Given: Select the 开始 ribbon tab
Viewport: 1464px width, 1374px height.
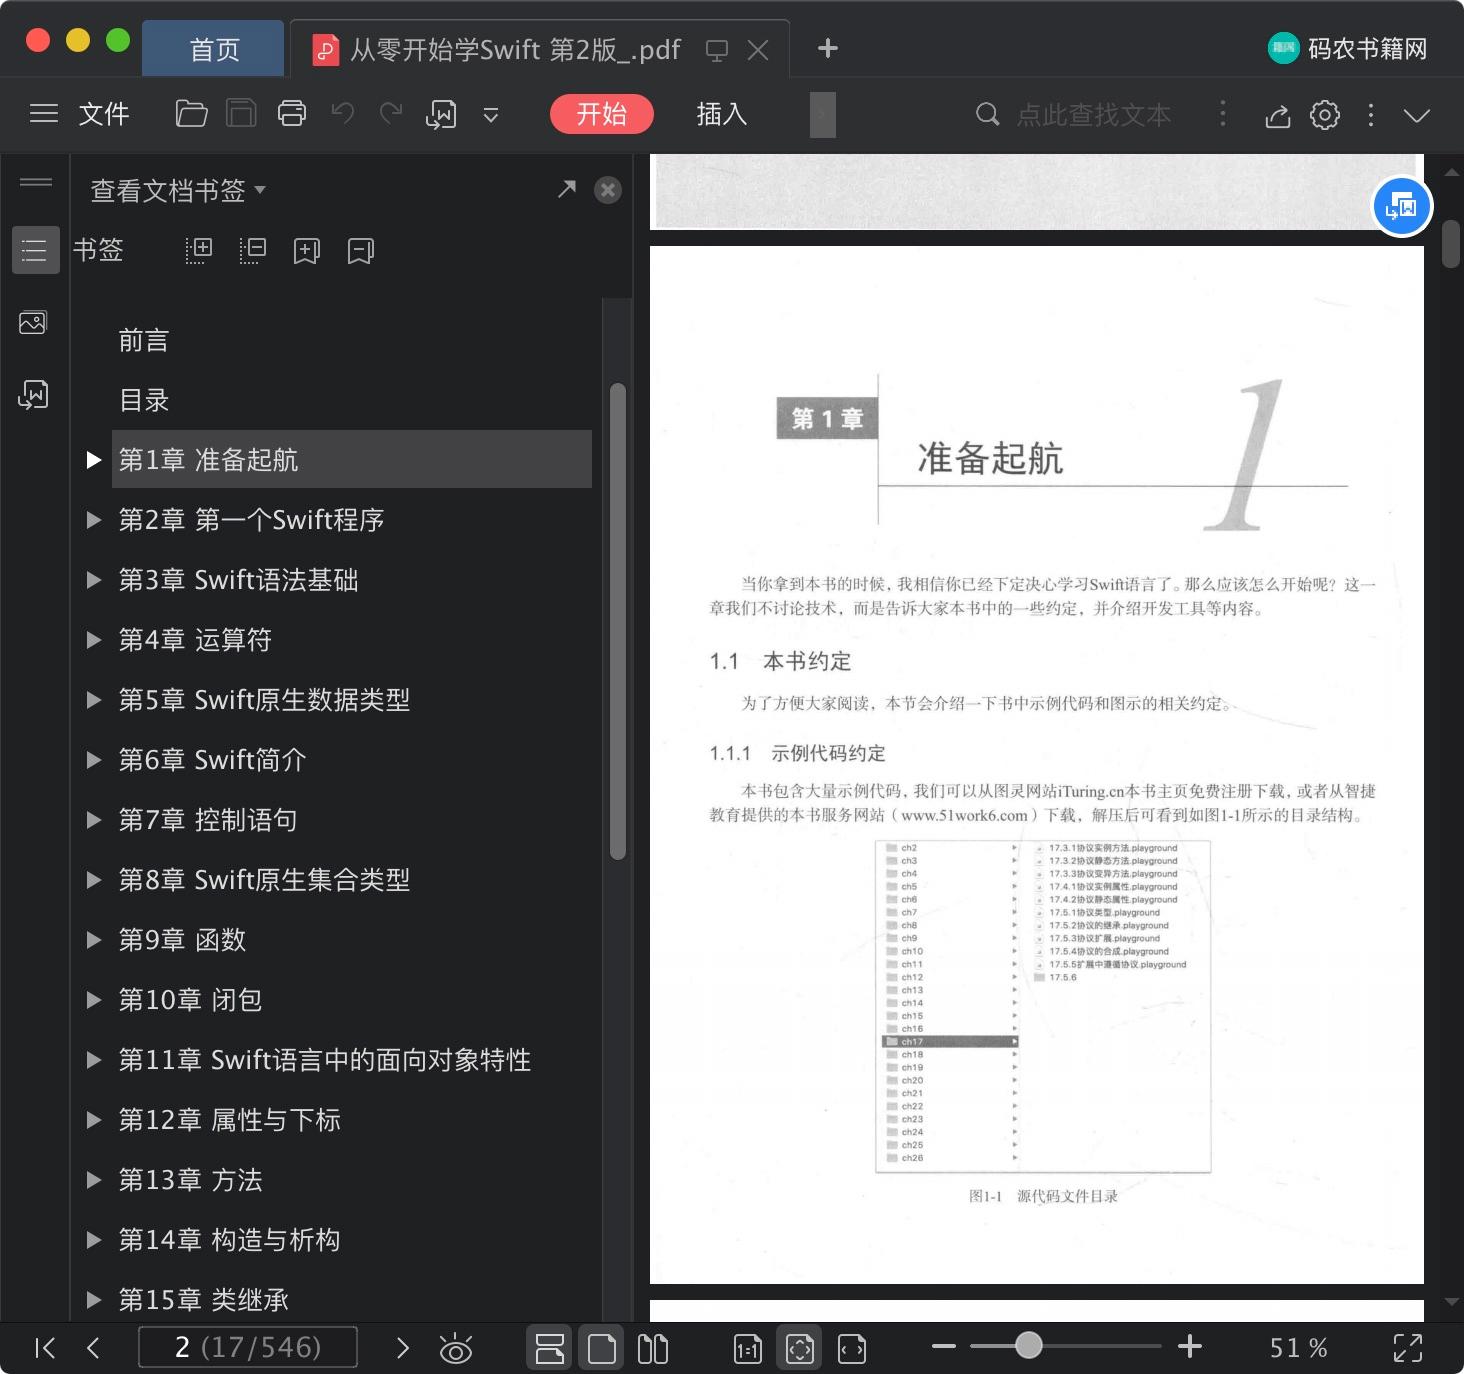Looking at the screenshot, I should (x=601, y=114).
